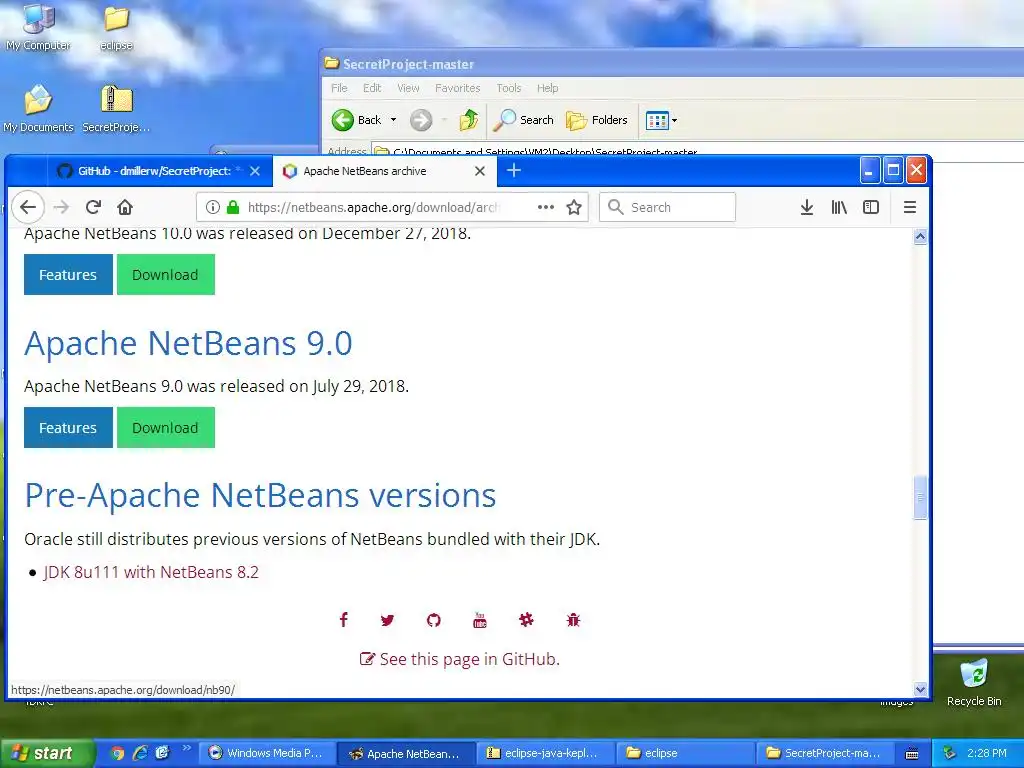Bookmark this page with the star

[x=574, y=207]
